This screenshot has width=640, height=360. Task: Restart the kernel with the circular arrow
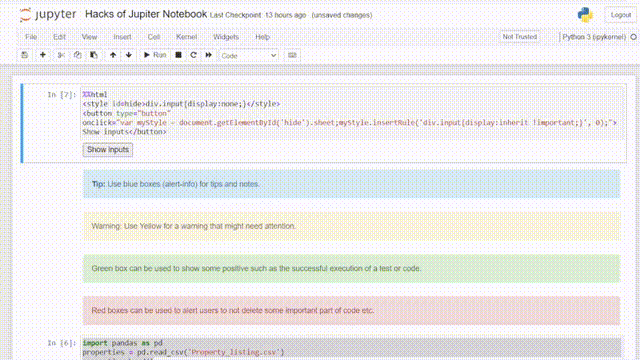coord(193,55)
